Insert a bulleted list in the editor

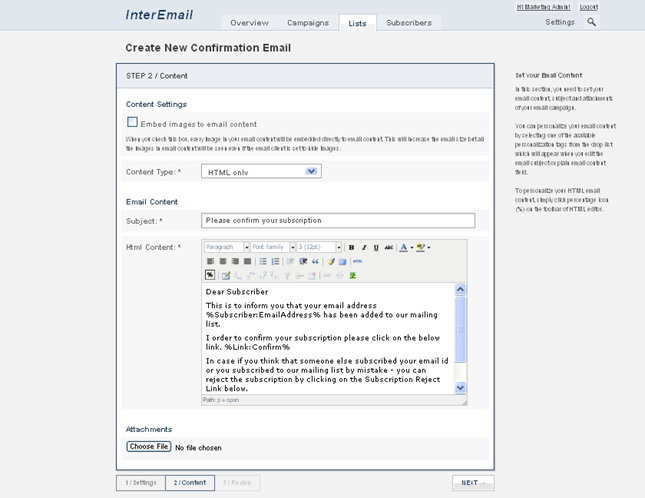pyautogui.click(x=263, y=261)
